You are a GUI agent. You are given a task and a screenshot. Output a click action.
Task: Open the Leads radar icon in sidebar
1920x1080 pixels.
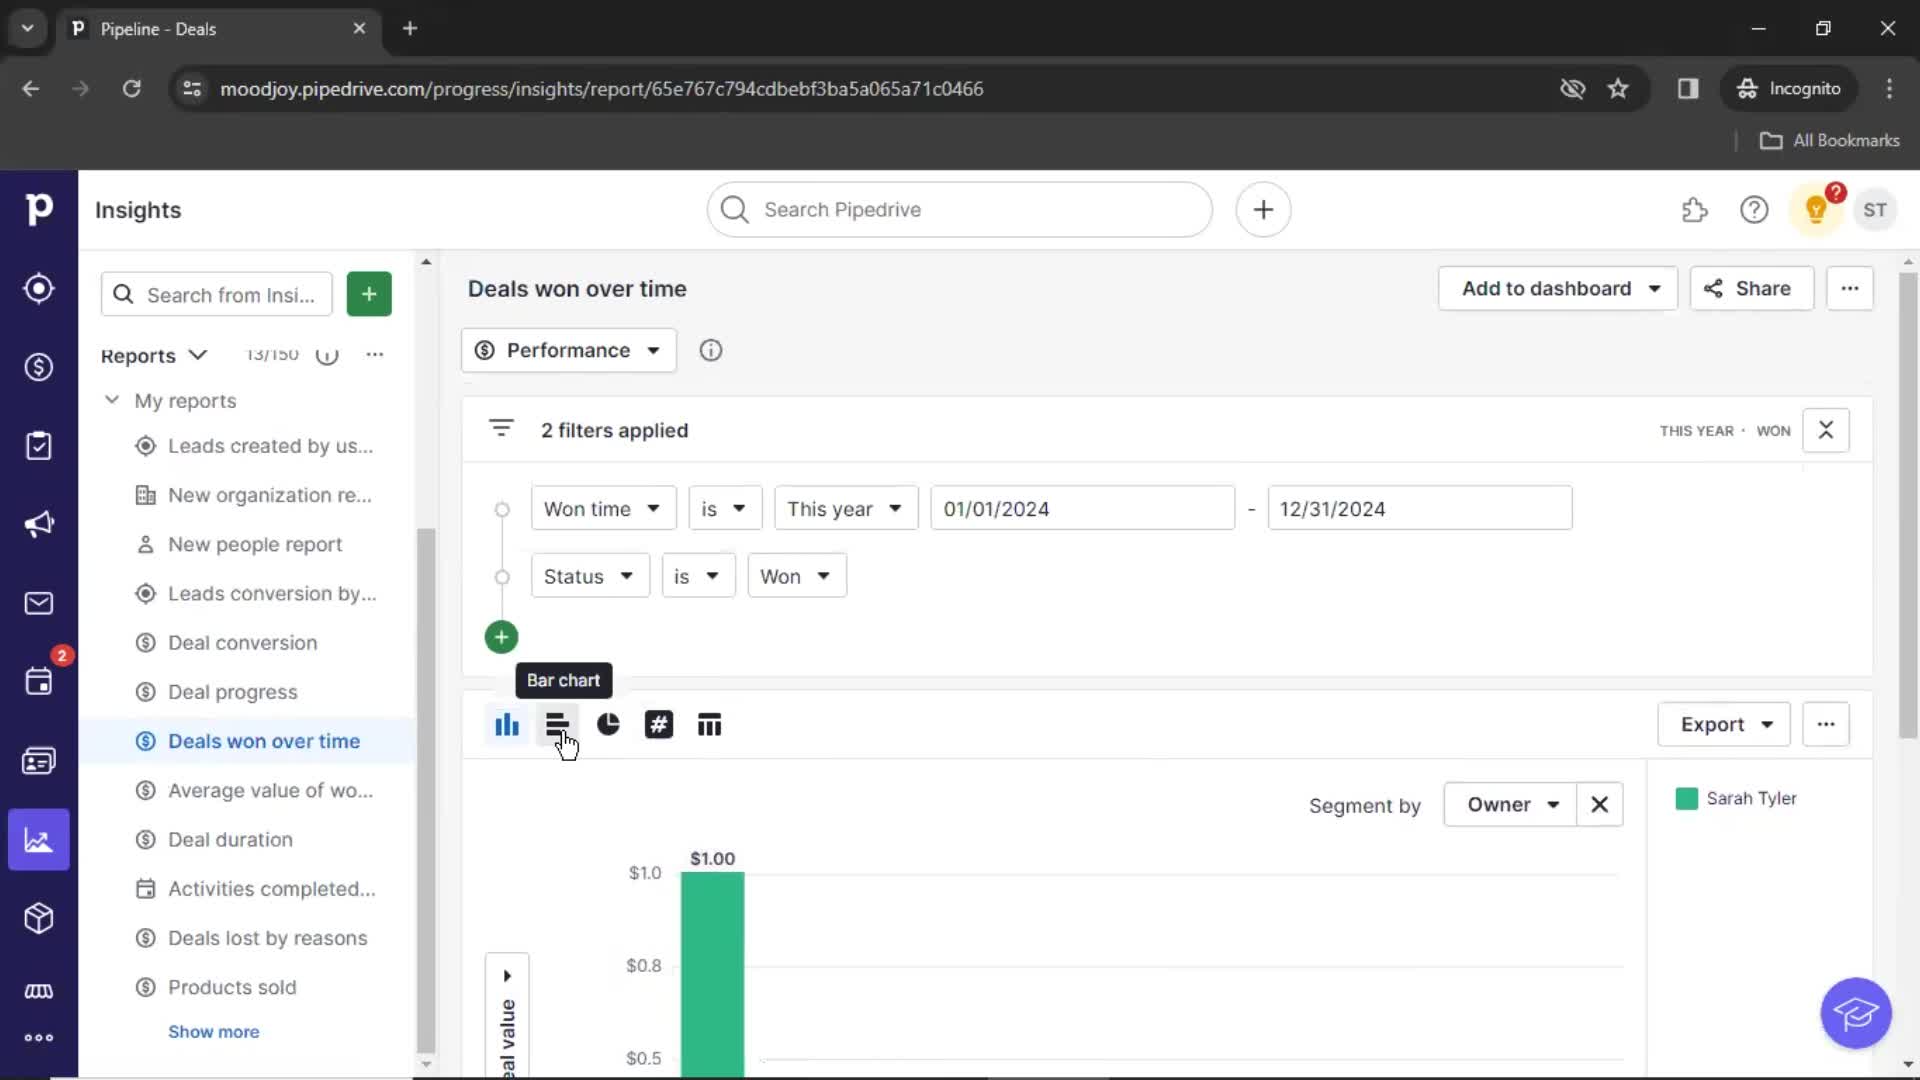(38, 289)
